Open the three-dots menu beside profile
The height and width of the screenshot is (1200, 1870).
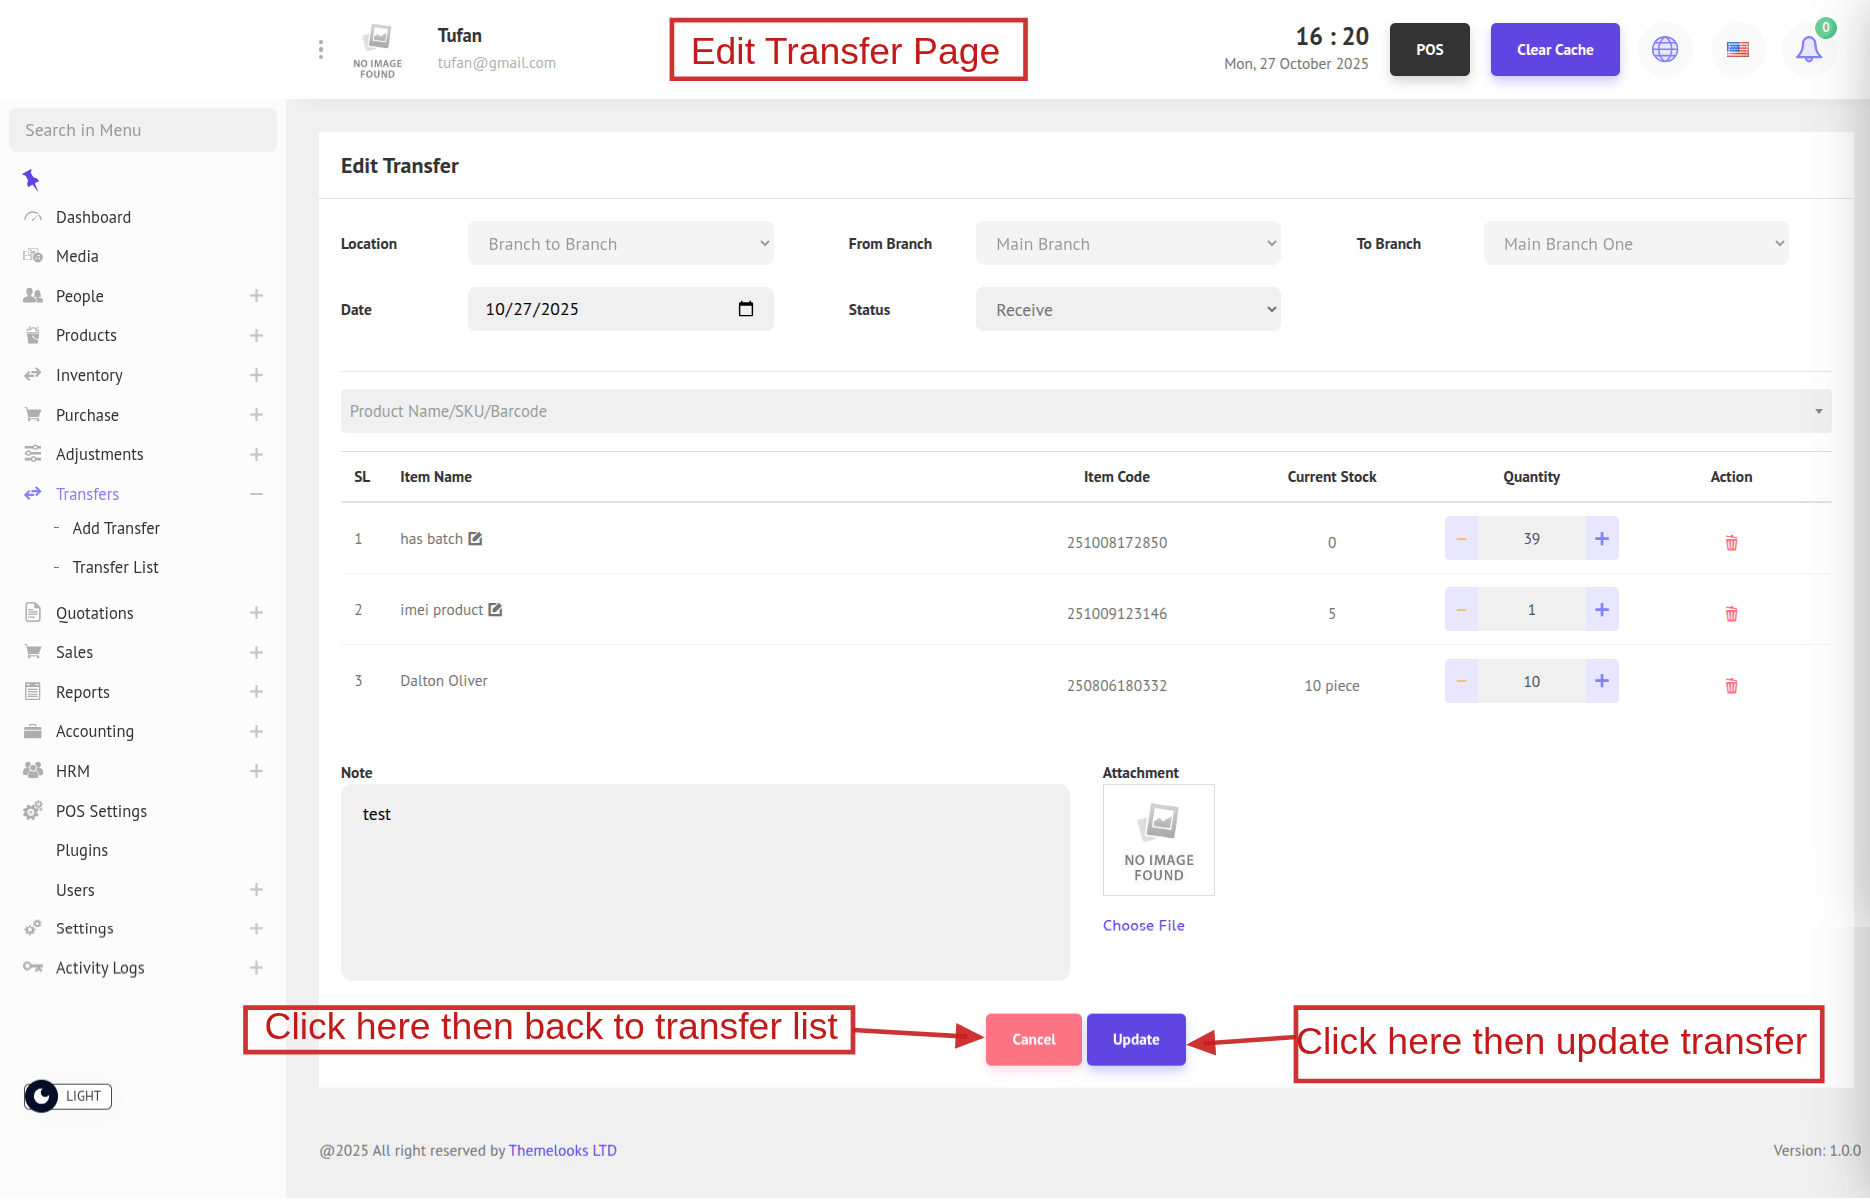[x=321, y=50]
